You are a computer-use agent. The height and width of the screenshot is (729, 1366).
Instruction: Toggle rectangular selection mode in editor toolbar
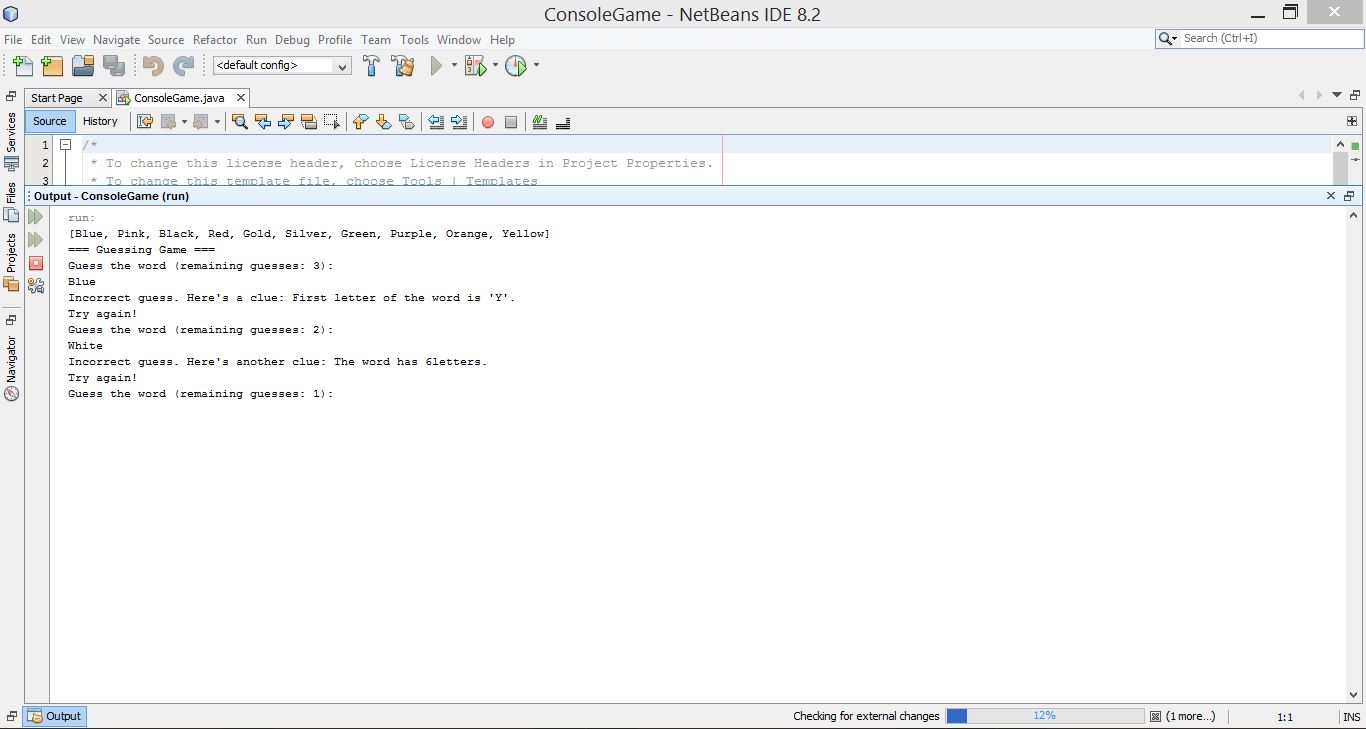(x=332, y=122)
